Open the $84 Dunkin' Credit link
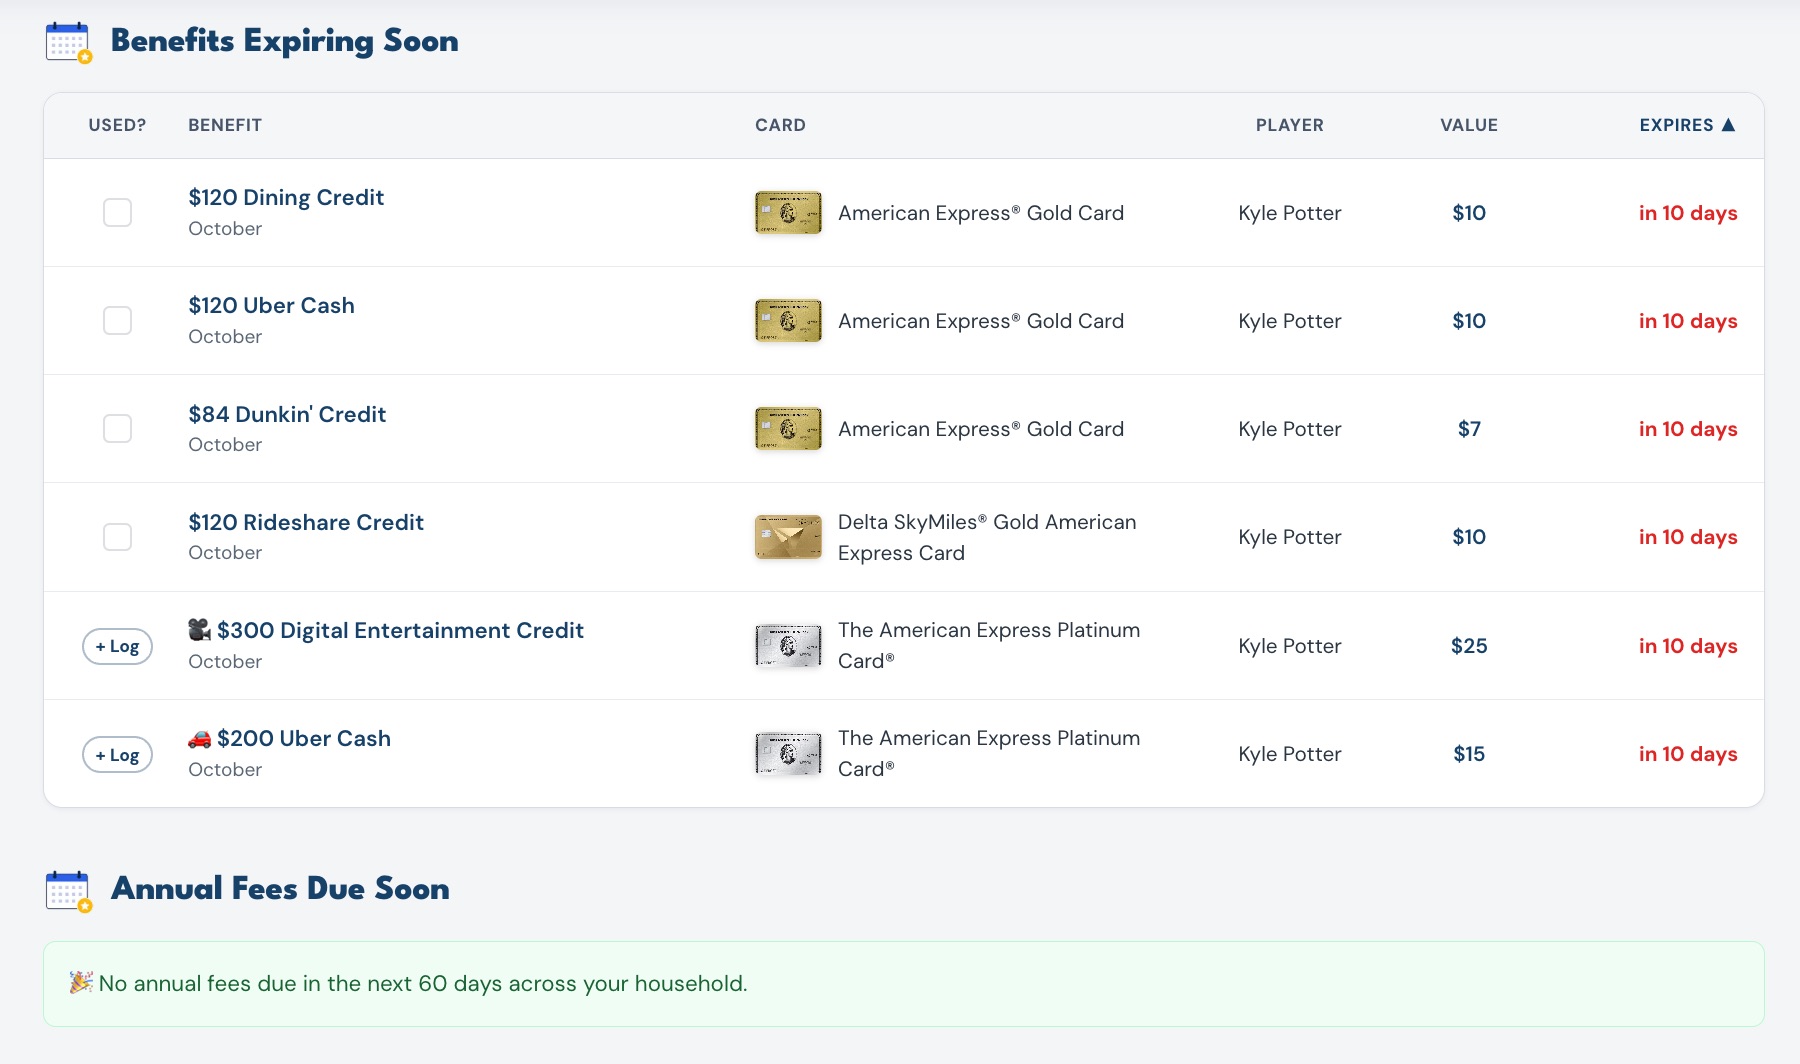Viewport: 1800px width, 1064px height. 287,414
